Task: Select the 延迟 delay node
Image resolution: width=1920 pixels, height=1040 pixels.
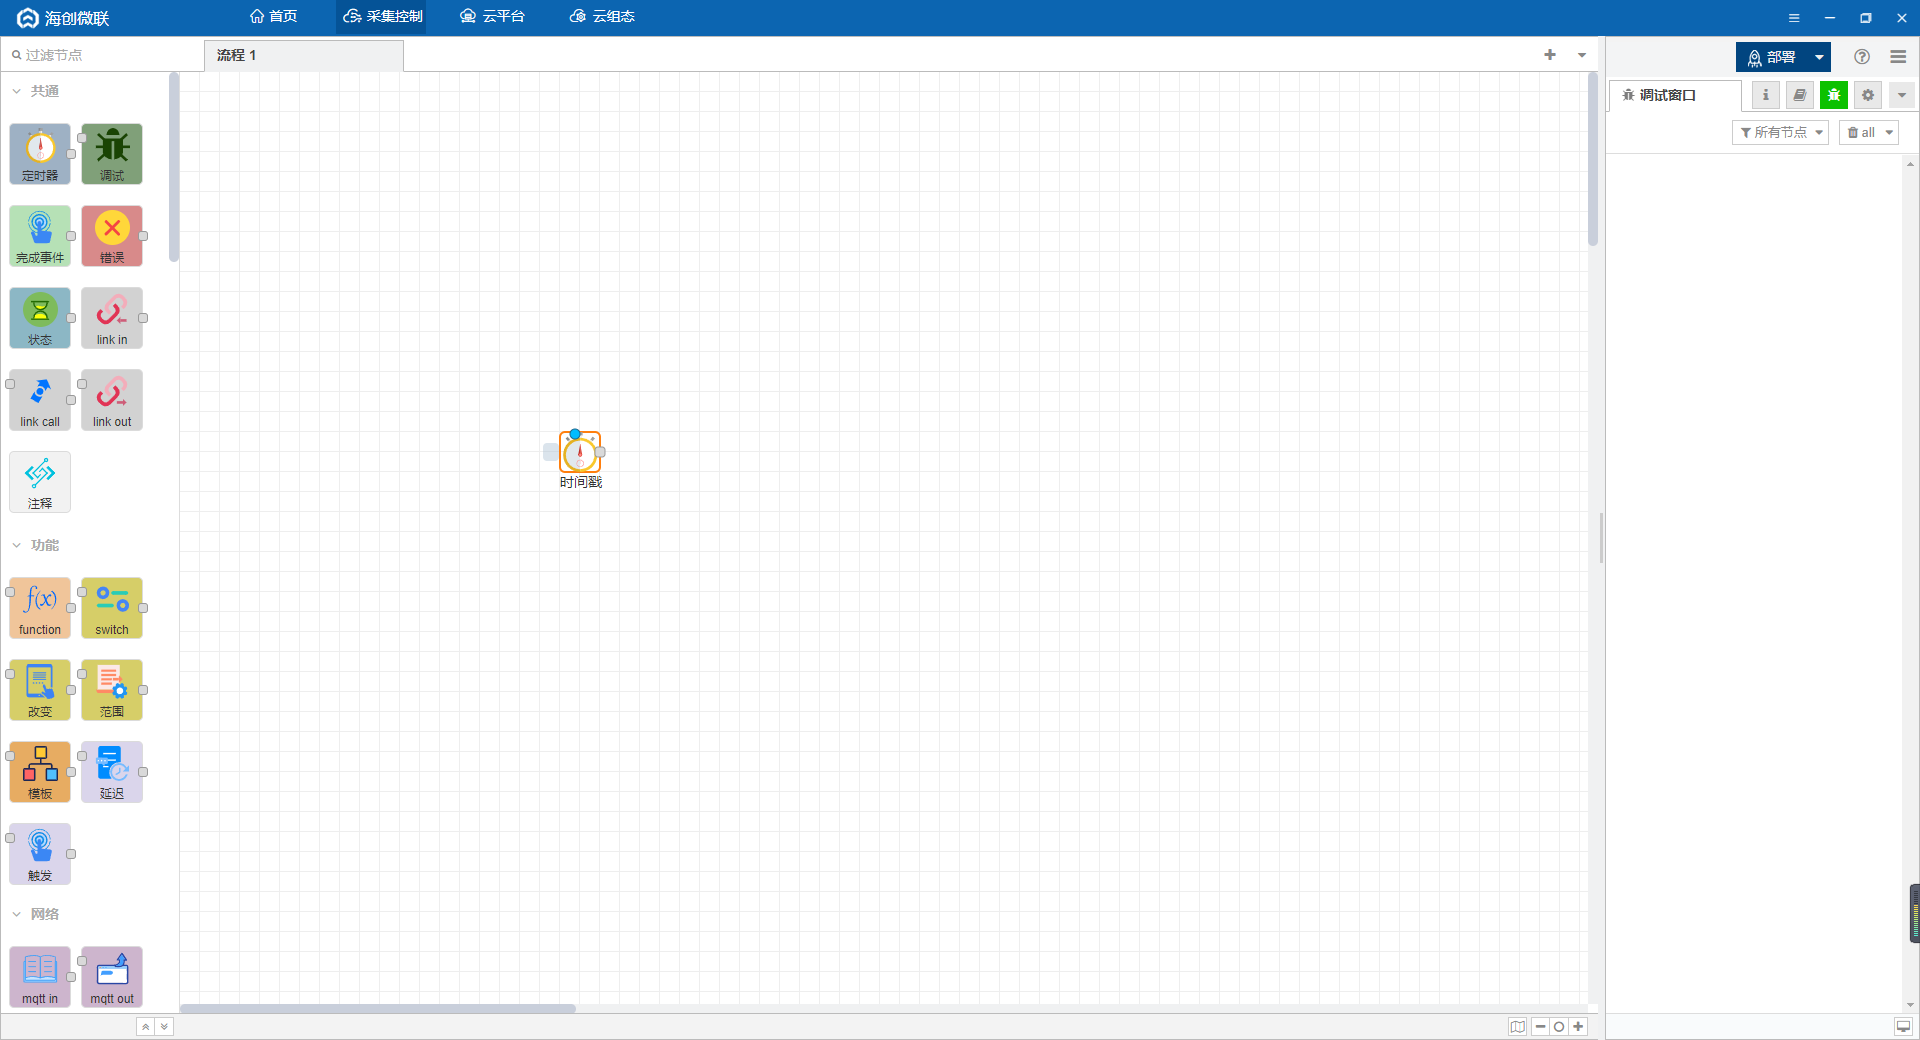Action: pos(112,772)
